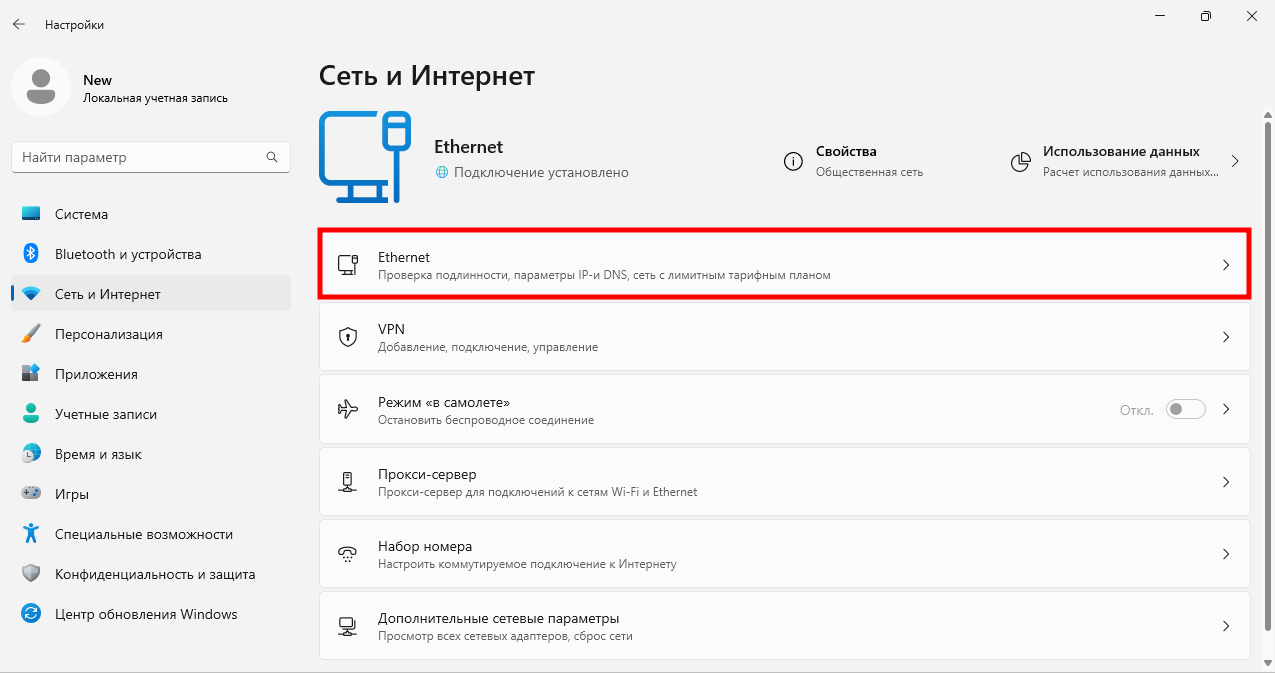
Task: Maximize or restore the Settings window
Action: click(x=1207, y=16)
